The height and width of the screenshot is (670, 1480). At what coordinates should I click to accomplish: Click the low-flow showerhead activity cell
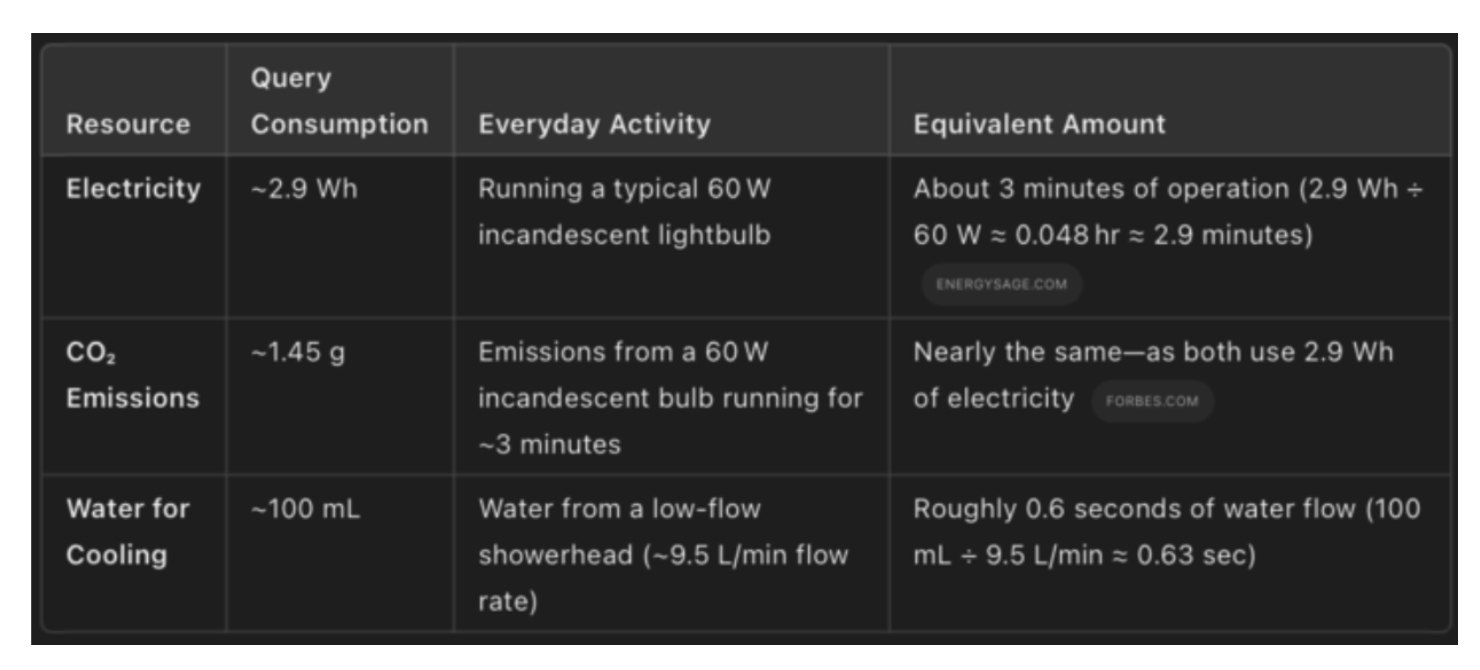663,557
